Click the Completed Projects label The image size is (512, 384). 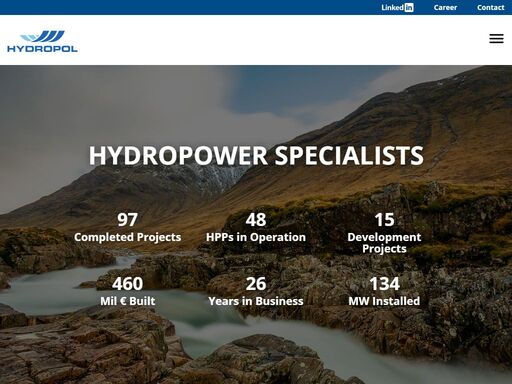(127, 237)
